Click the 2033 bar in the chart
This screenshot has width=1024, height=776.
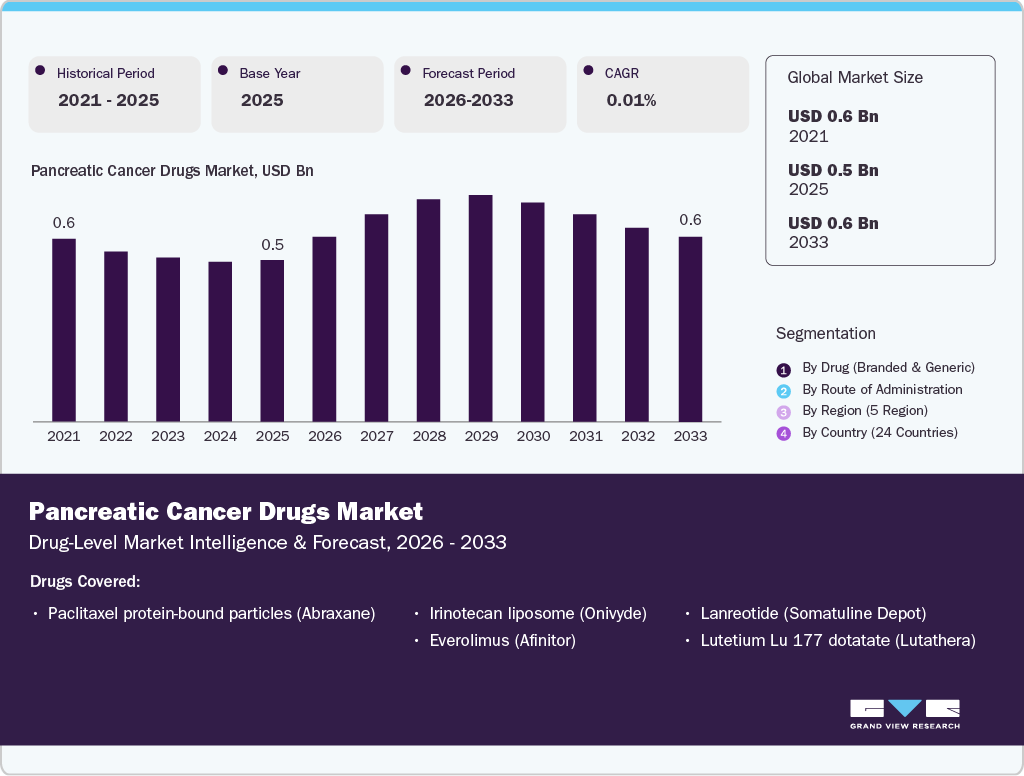click(690, 329)
